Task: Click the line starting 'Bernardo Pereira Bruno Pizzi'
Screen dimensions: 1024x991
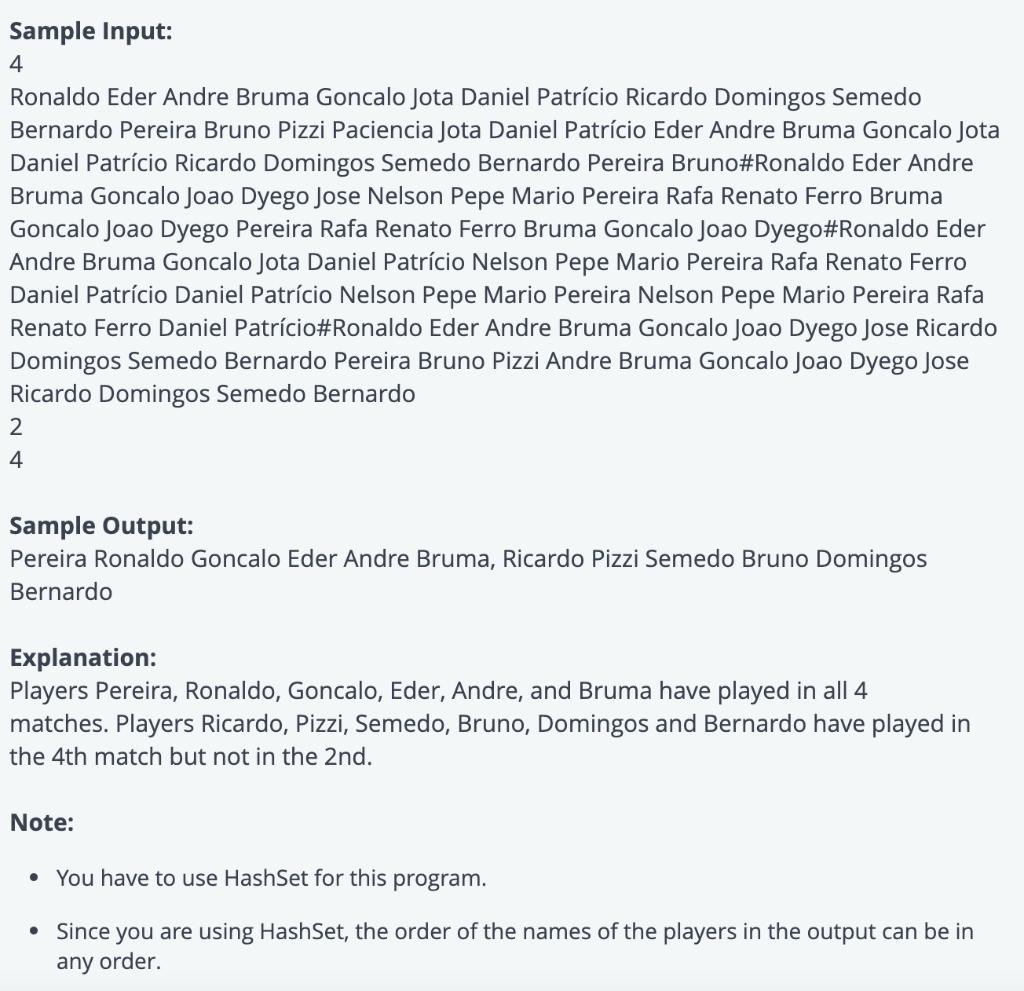Action: pyautogui.click(x=504, y=130)
